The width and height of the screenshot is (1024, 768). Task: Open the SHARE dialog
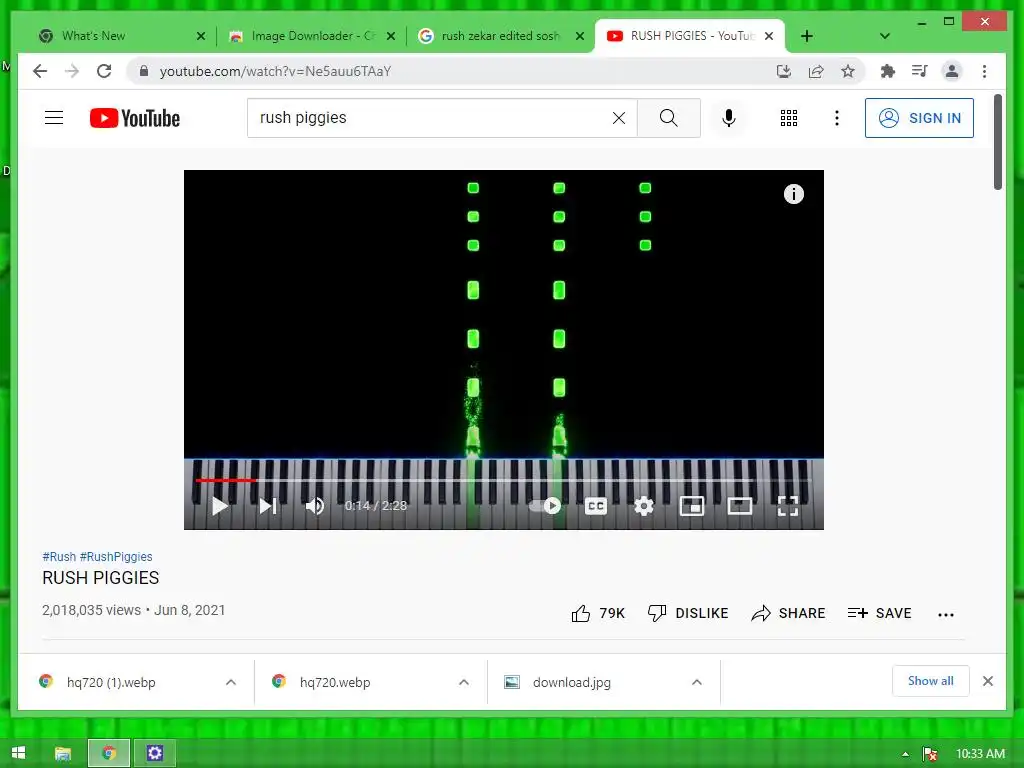(x=788, y=613)
